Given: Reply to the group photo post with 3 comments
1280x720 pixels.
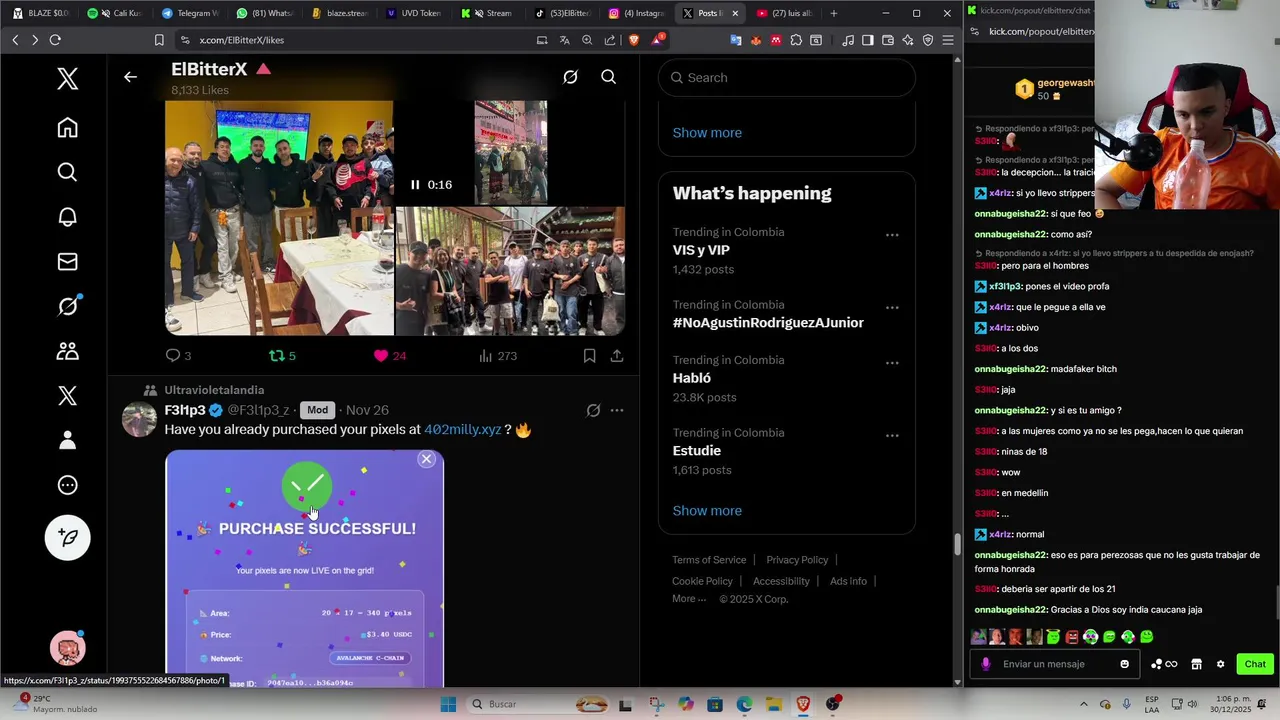Looking at the screenshot, I should pyautogui.click(x=178, y=356).
